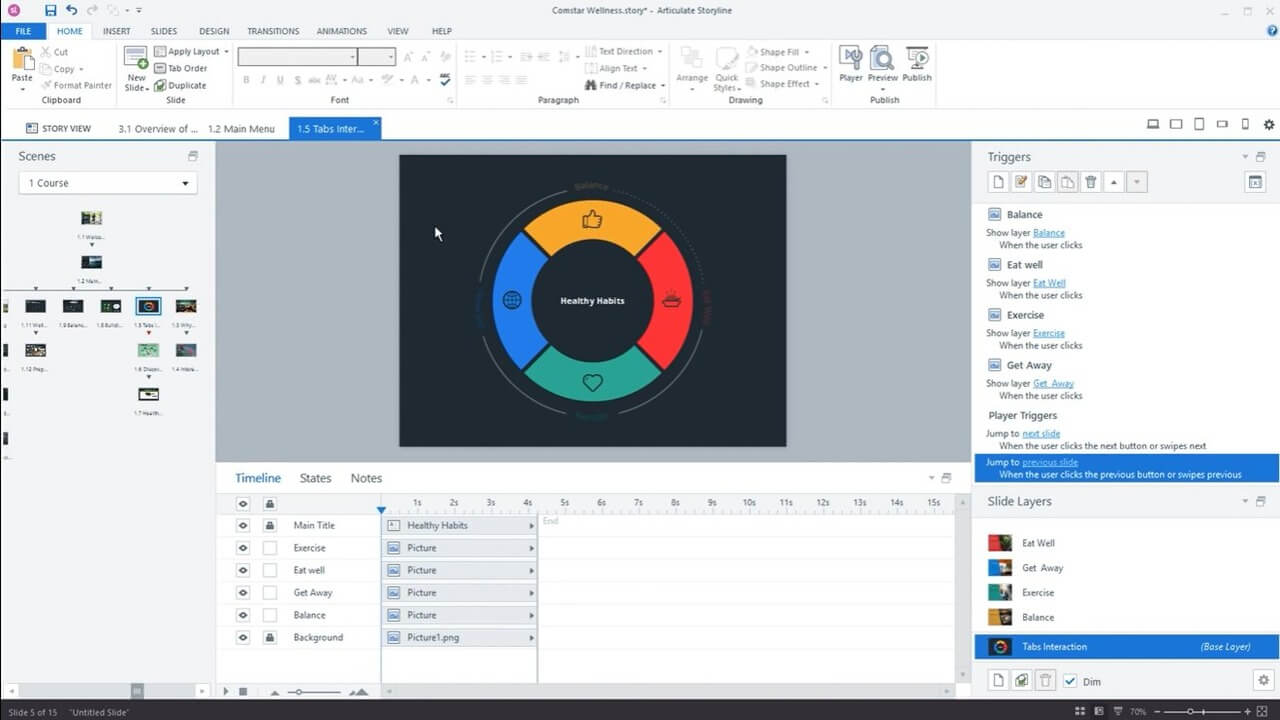
Task: Switch to phone portrait preview icon
Action: click(1245, 125)
